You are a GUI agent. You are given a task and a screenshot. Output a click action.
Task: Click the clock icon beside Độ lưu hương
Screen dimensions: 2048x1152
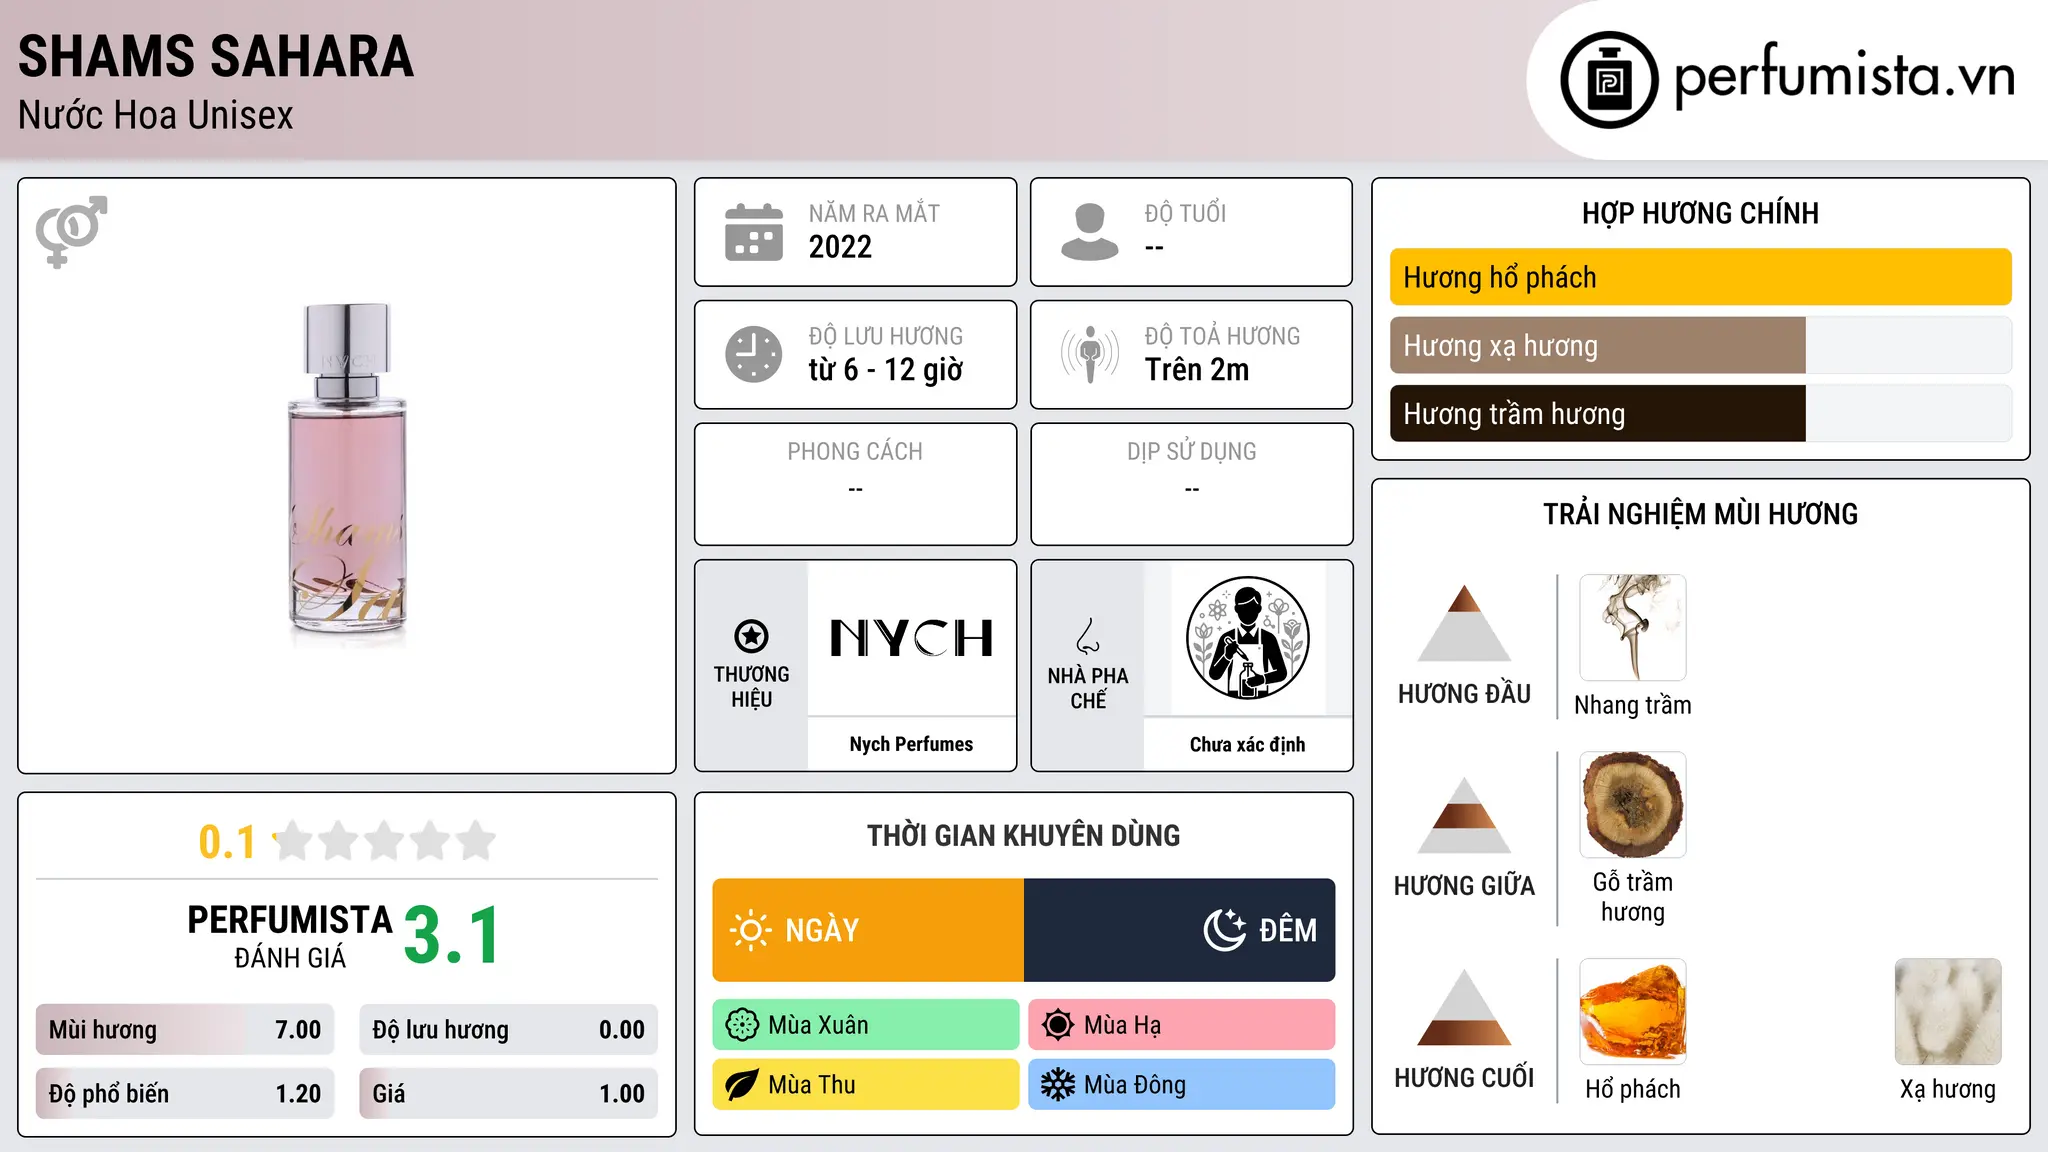click(754, 354)
